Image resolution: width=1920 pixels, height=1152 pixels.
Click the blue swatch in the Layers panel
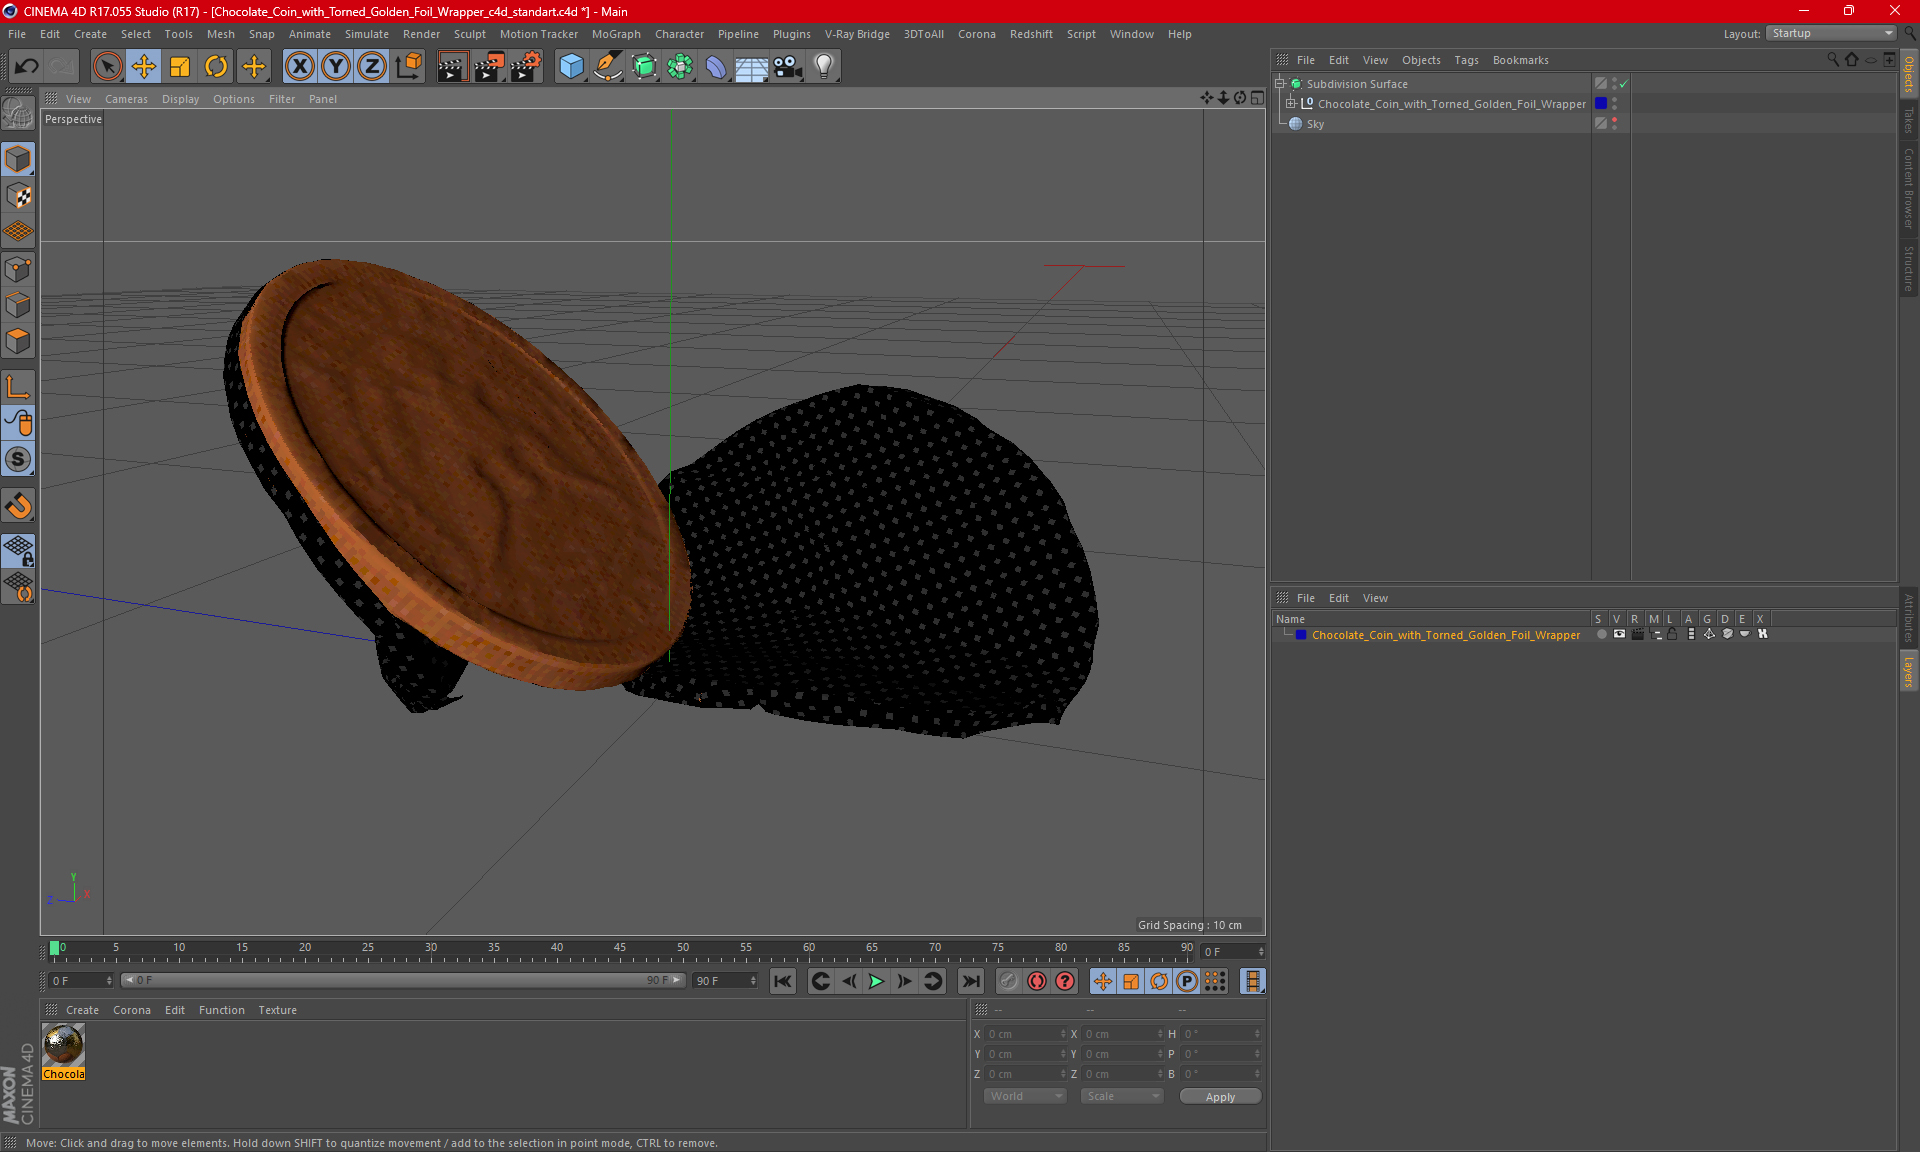coord(1301,634)
